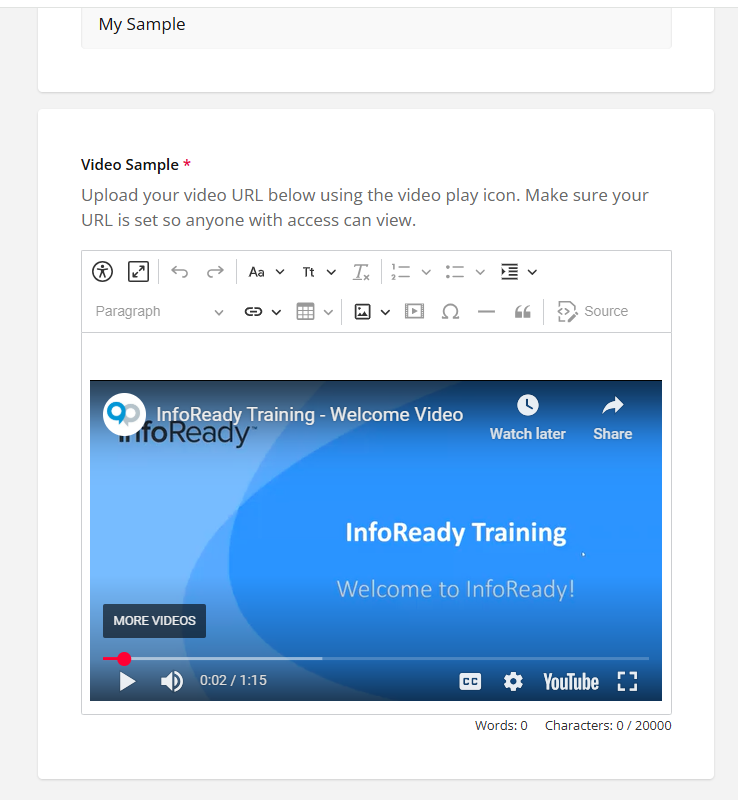
Task: Open the InfoReady Training - Welcome Video title
Action: [310, 414]
